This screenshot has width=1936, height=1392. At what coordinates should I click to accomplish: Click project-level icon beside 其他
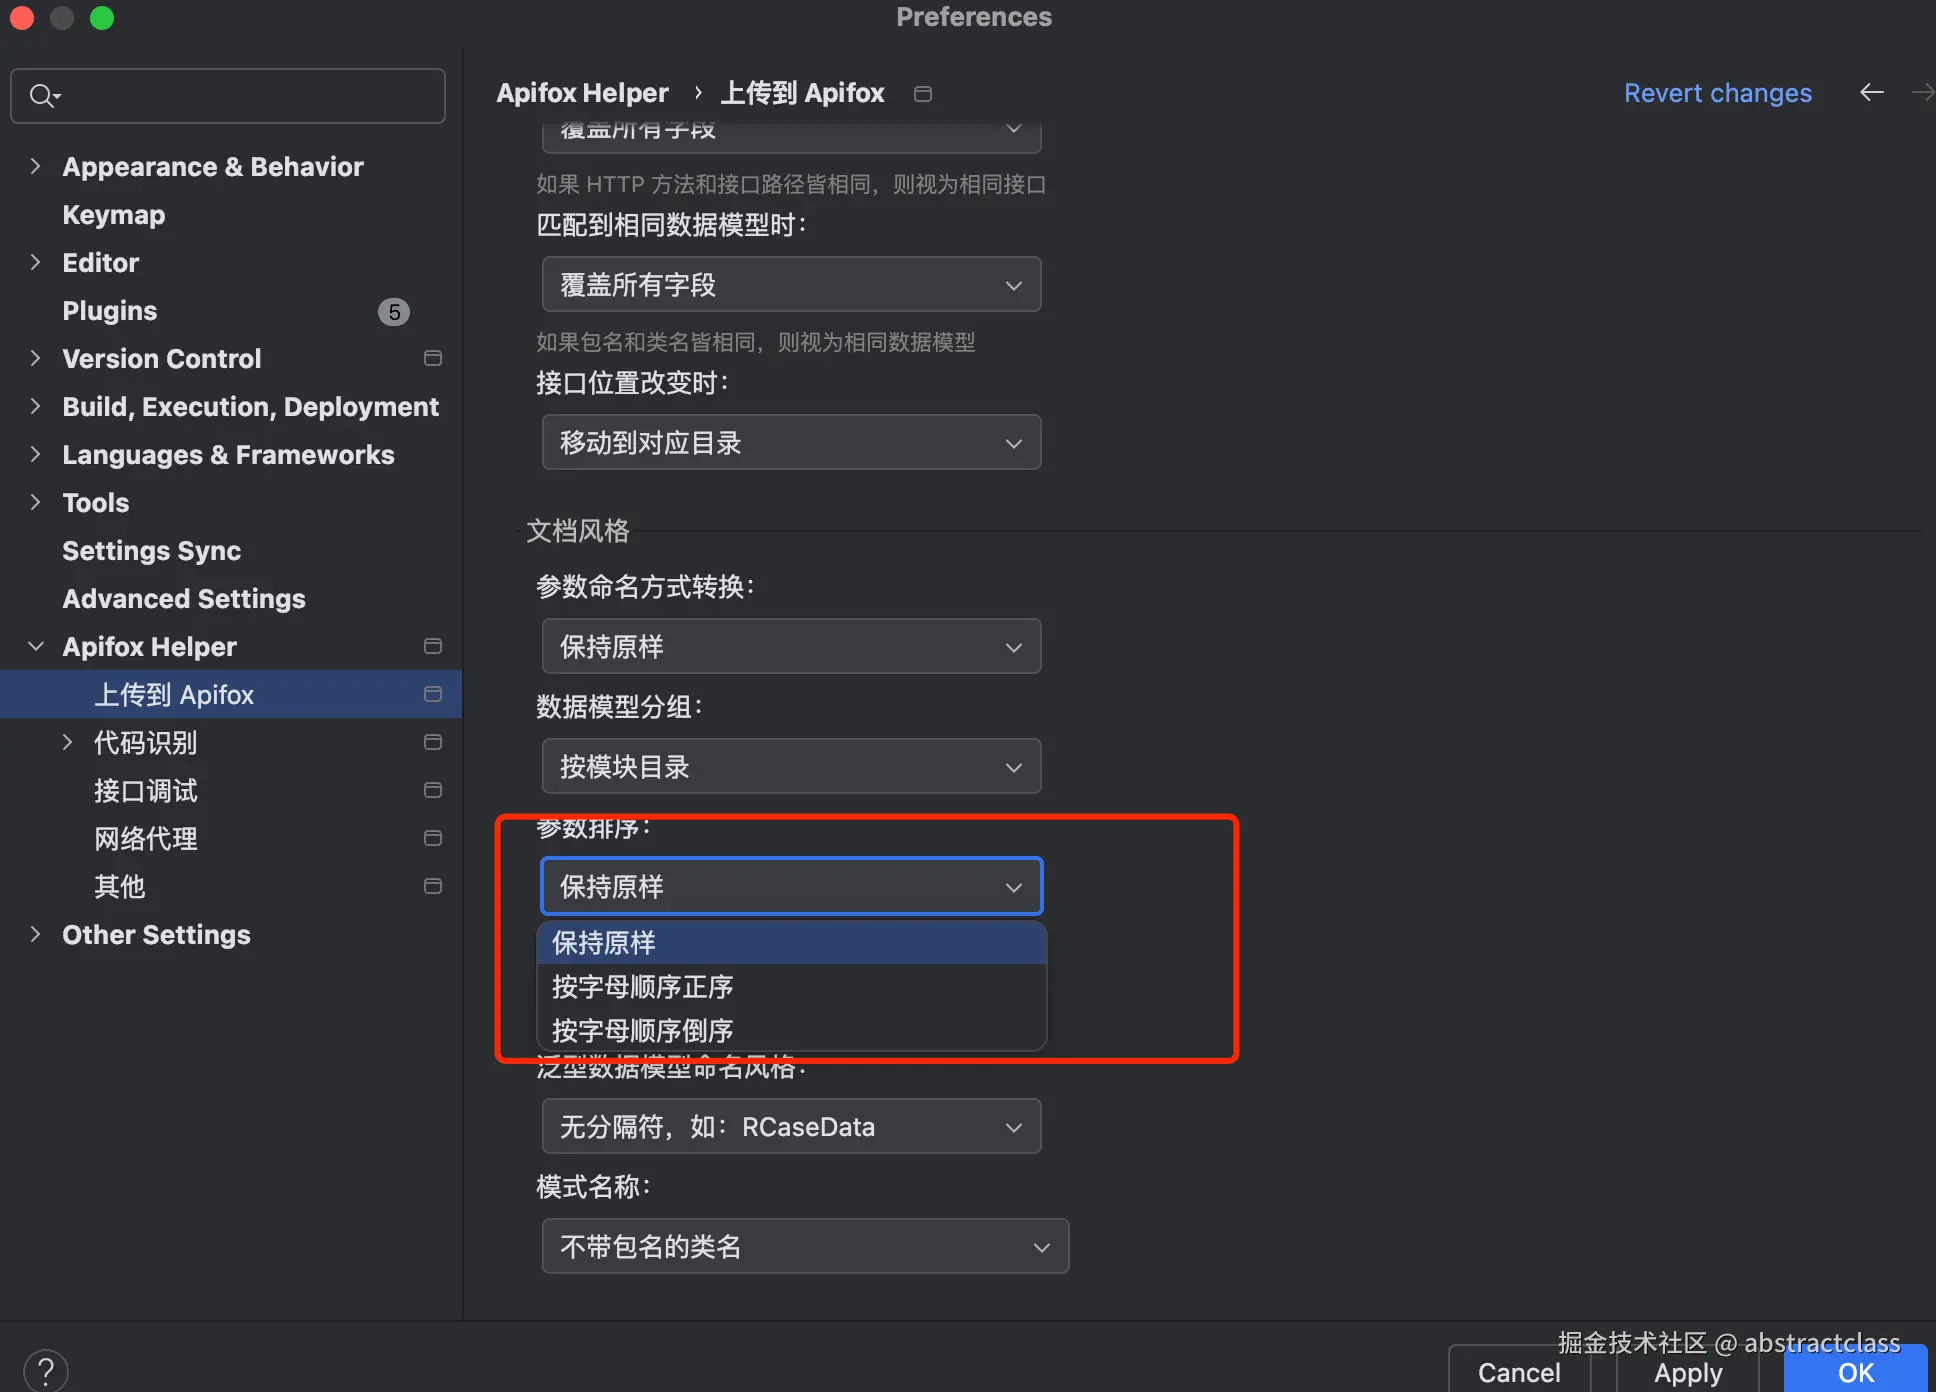pyautogui.click(x=433, y=886)
